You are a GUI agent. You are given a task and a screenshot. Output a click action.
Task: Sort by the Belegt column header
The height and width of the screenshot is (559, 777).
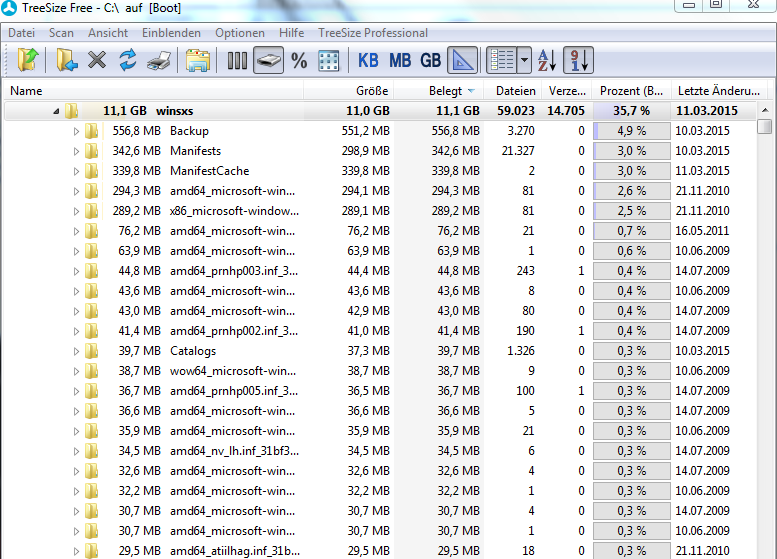pyautogui.click(x=439, y=91)
